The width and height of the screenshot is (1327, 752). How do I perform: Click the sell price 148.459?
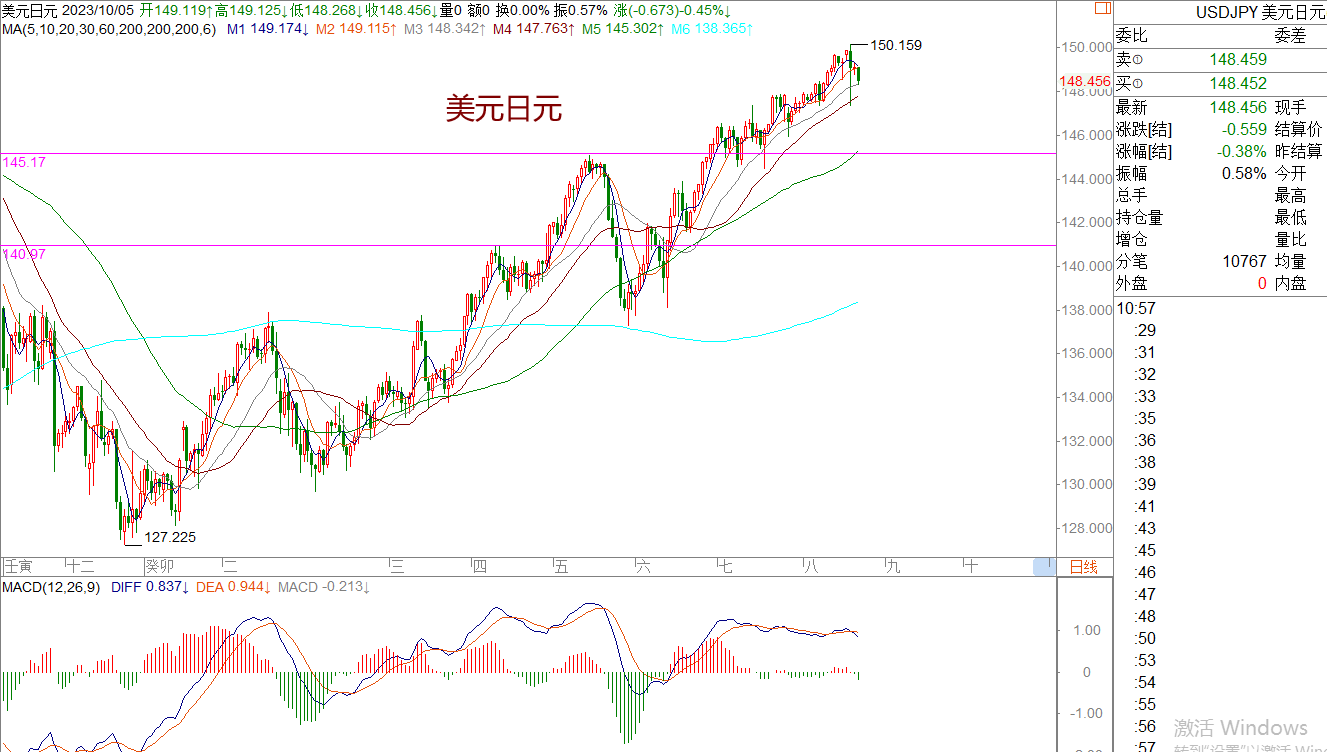click(1238, 61)
